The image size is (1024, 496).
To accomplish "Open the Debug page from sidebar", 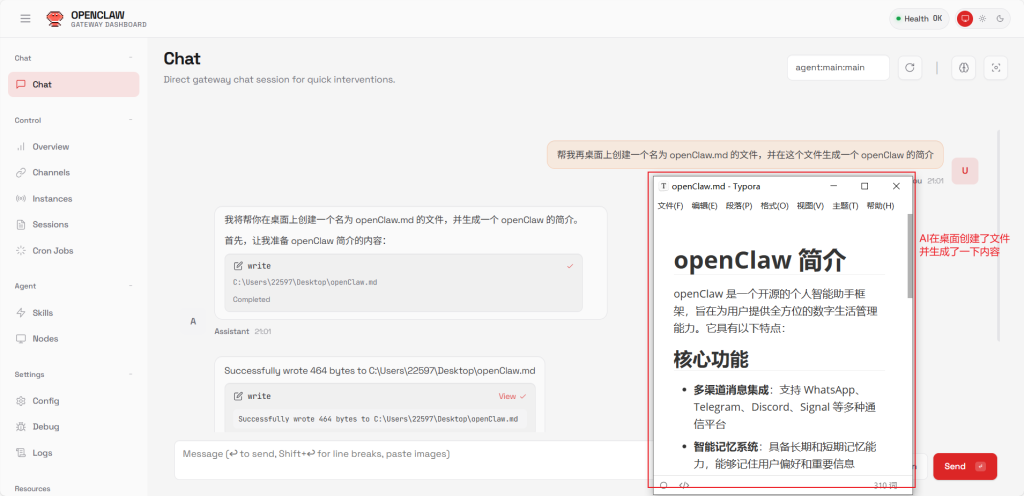I will click(45, 426).
